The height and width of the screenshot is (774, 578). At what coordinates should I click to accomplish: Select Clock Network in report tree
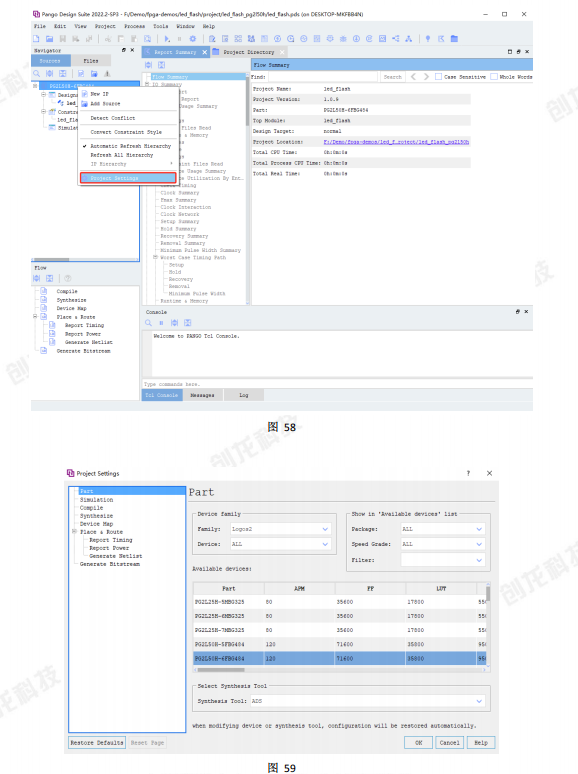point(180,214)
